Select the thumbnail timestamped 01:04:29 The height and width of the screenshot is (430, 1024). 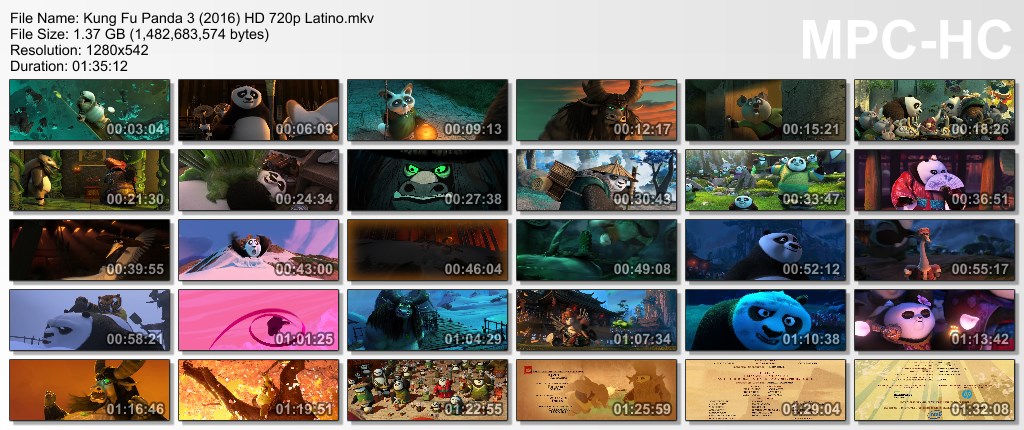tap(428, 320)
